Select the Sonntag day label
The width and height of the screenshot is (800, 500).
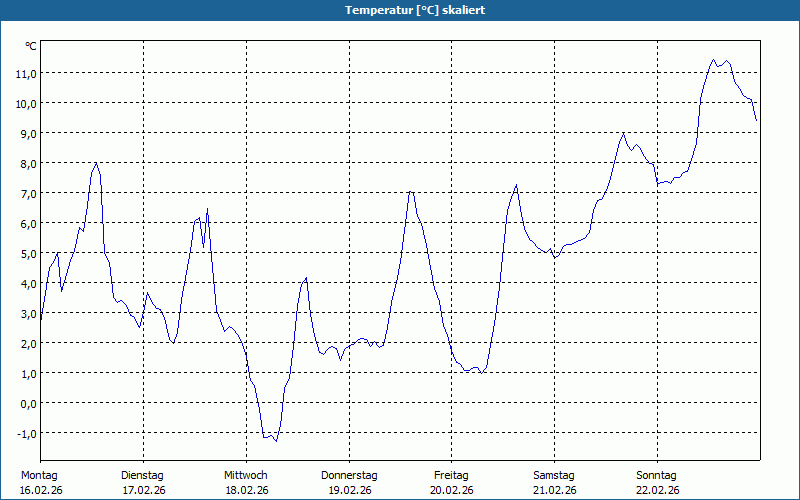coord(656,476)
